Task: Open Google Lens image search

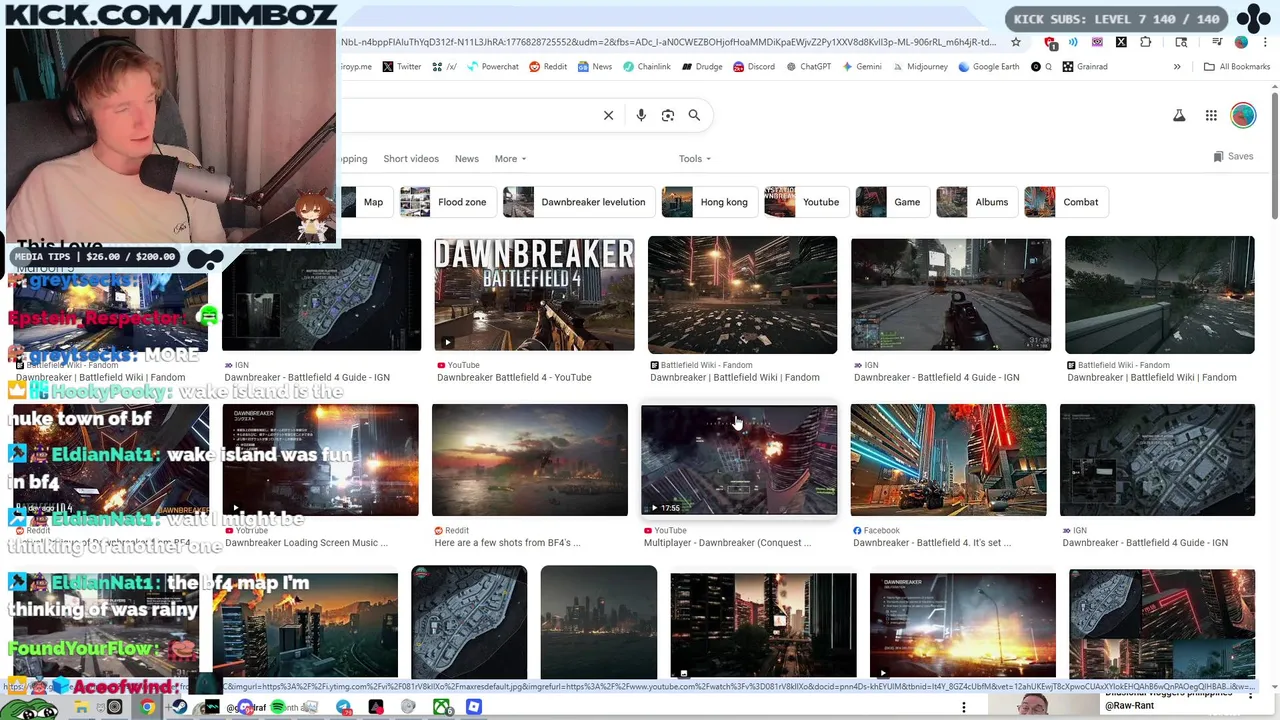Action: click(668, 115)
